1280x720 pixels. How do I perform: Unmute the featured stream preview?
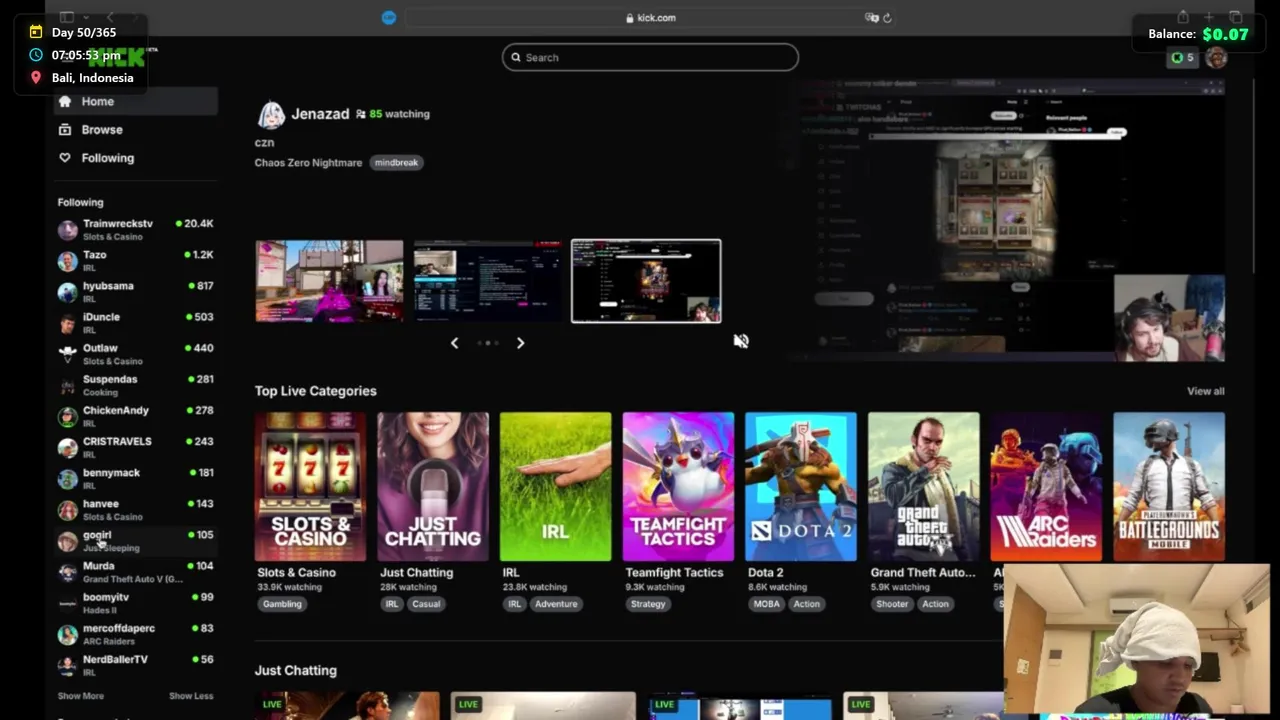click(x=741, y=341)
